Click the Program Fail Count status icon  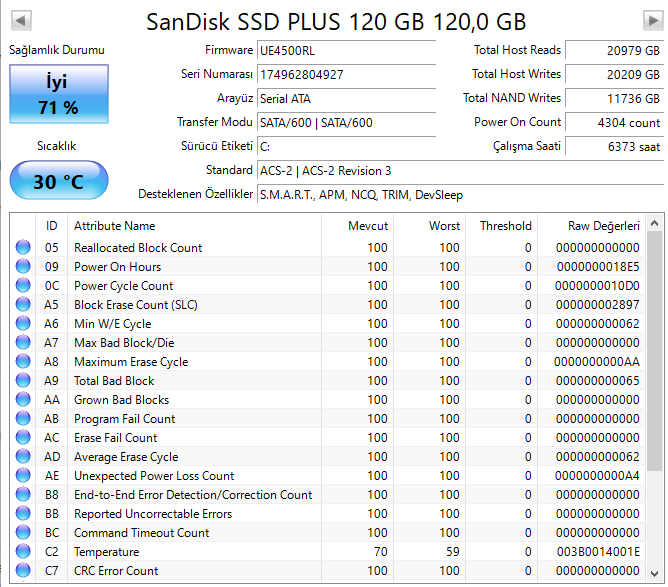(x=23, y=419)
